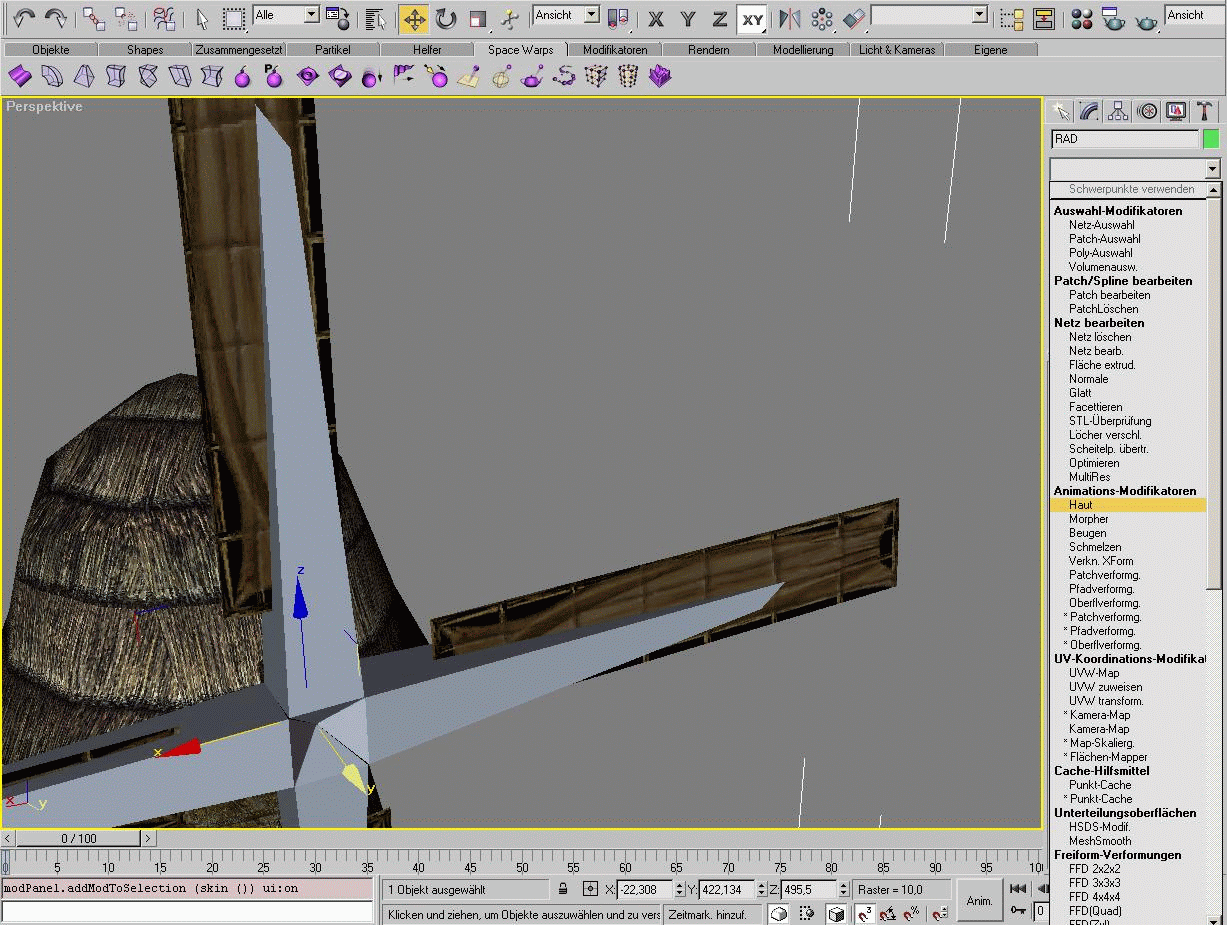This screenshot has width=1227, height=925.
Task: Open the Motion panel wheel icon
Action: pyautogui.click(x=1147, y=111)
